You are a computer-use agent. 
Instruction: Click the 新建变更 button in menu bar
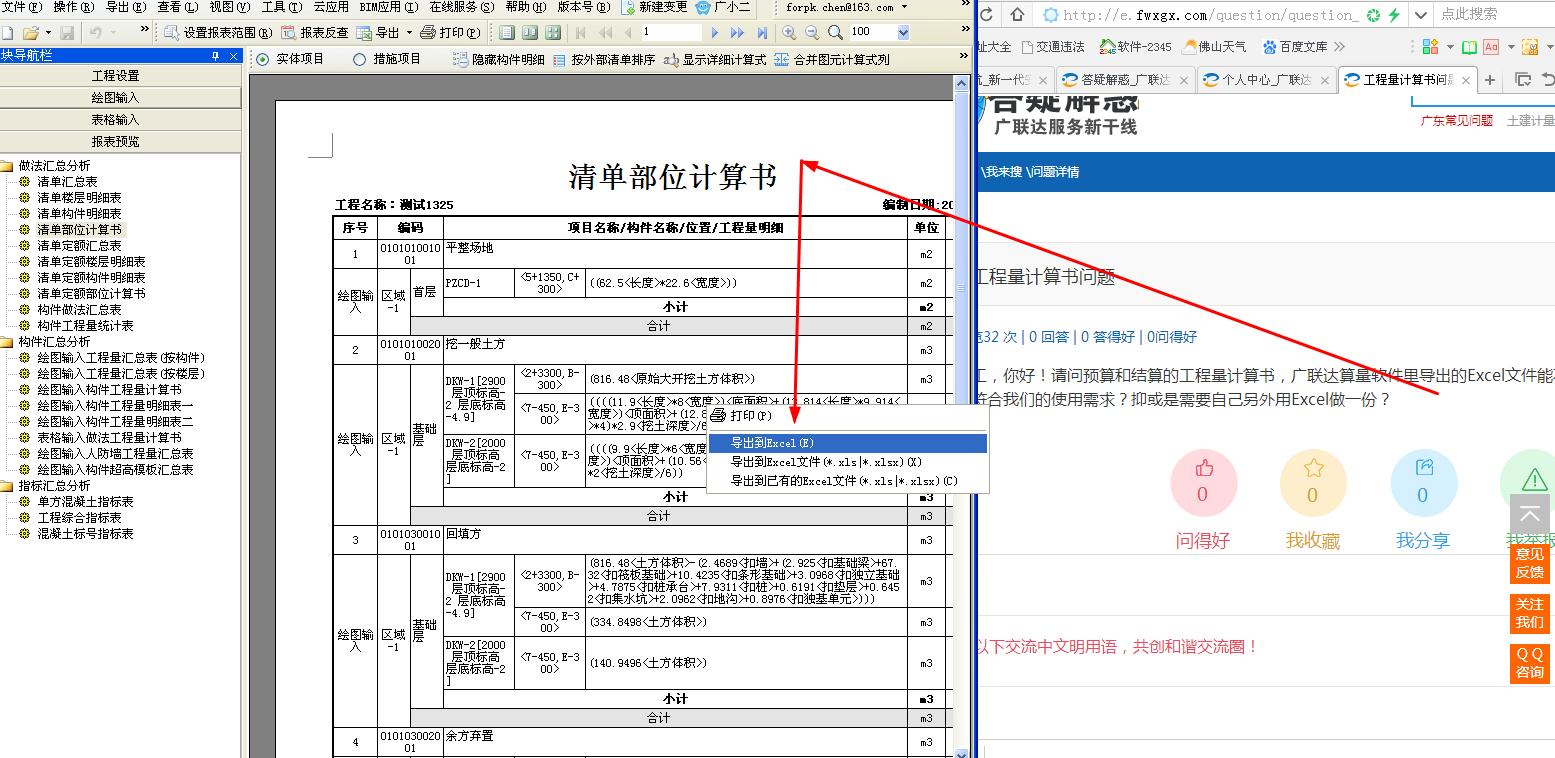pyautogui.click(x=654, y=7)
